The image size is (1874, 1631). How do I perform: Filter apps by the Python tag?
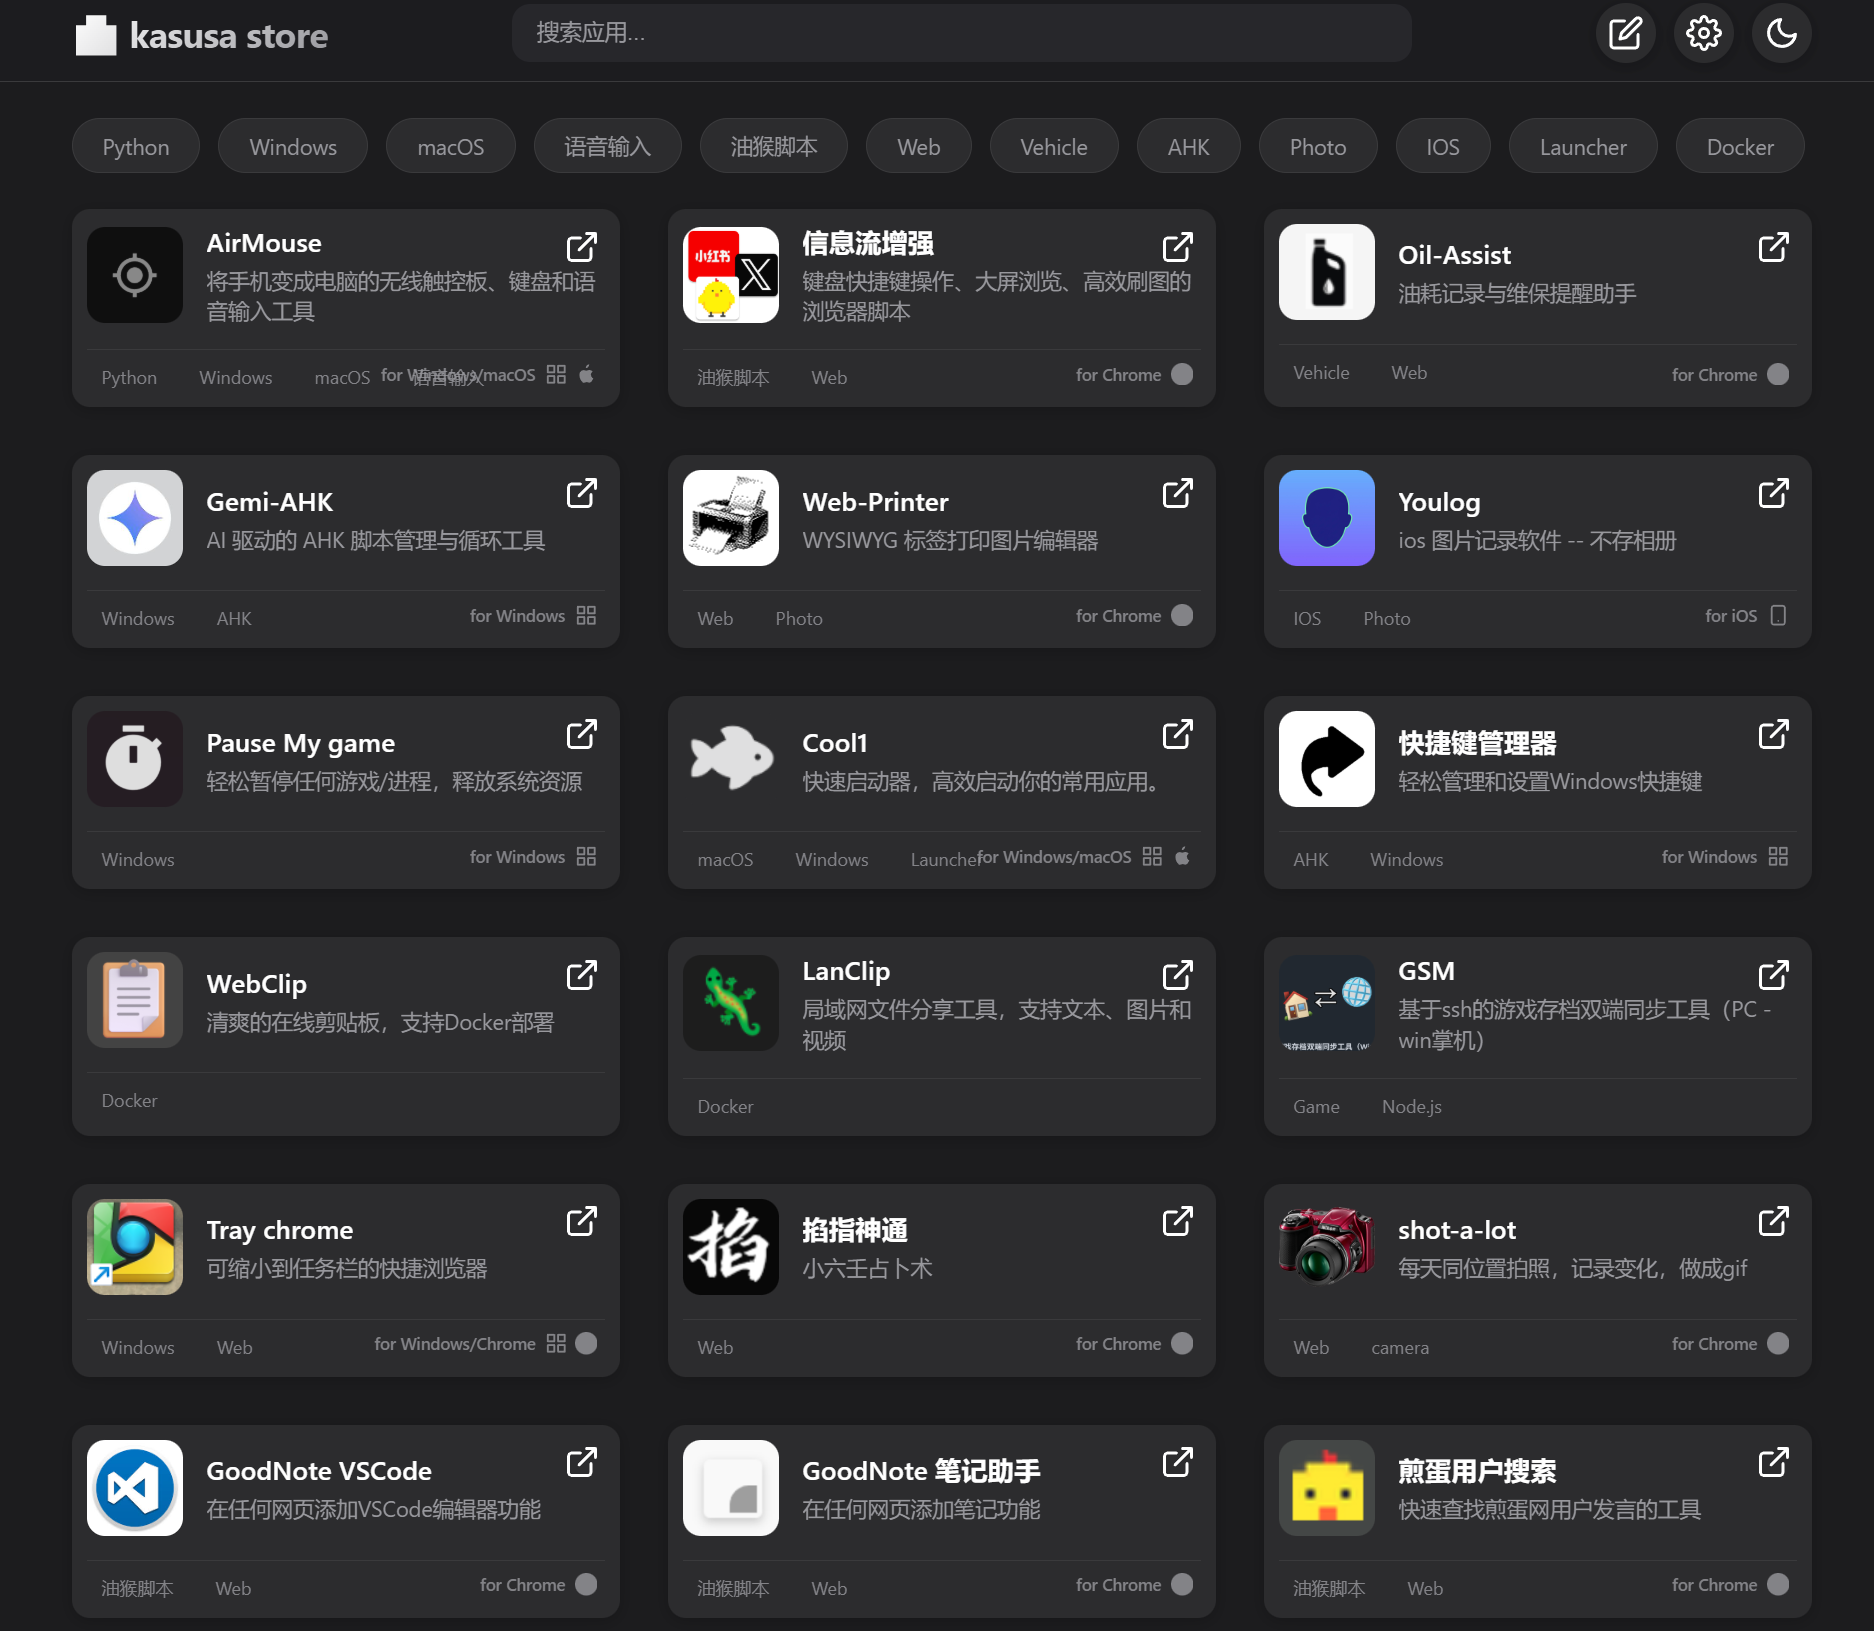point(136,147)
